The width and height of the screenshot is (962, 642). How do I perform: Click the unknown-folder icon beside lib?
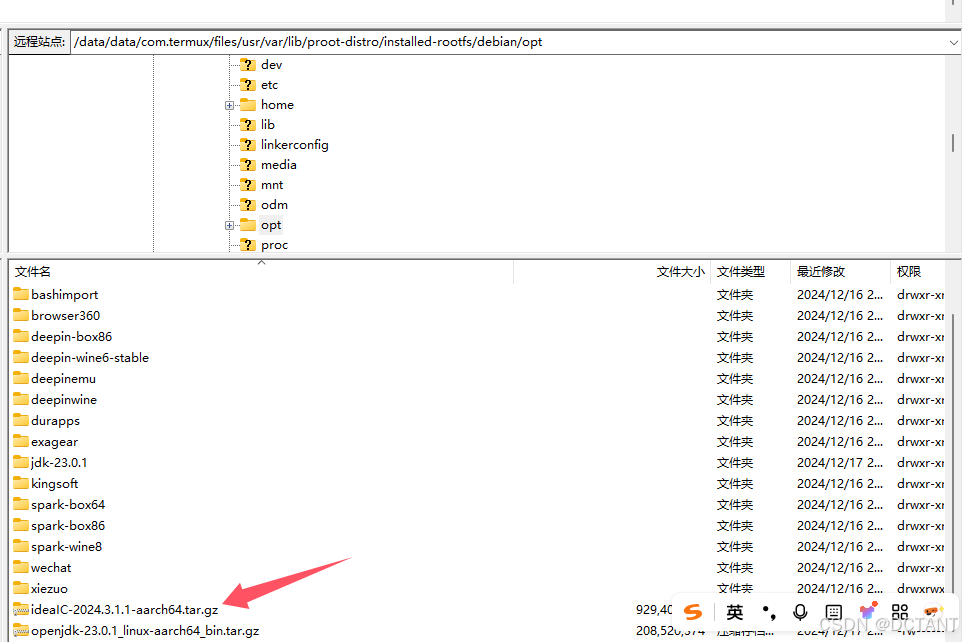(248, 125)
